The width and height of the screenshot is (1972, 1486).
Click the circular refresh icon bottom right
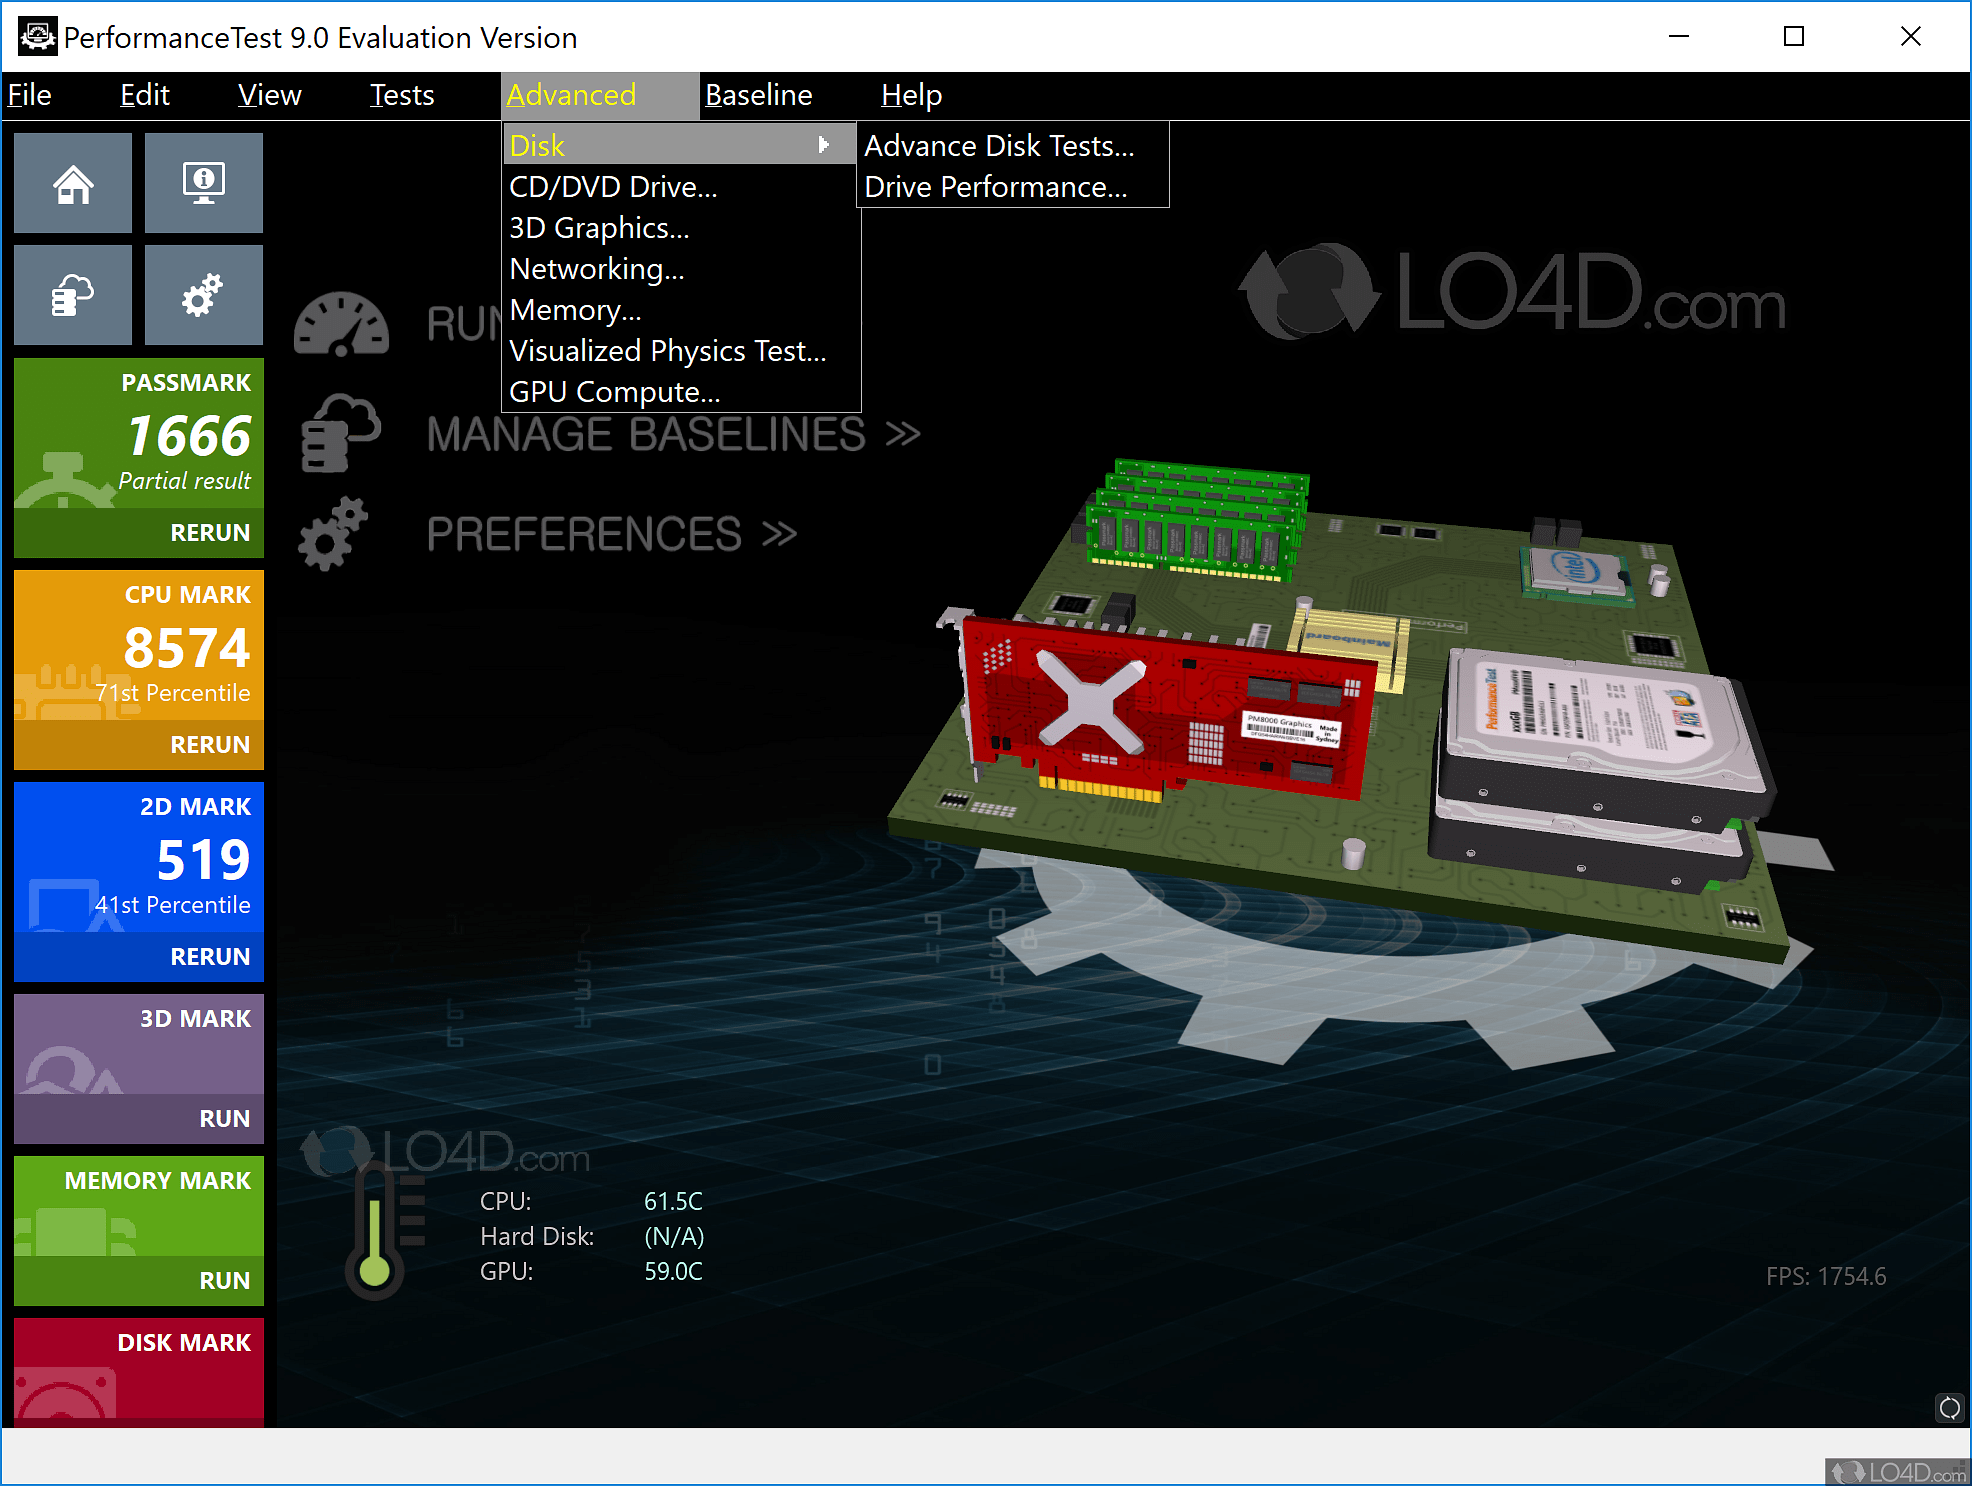click(1949, 1408)
